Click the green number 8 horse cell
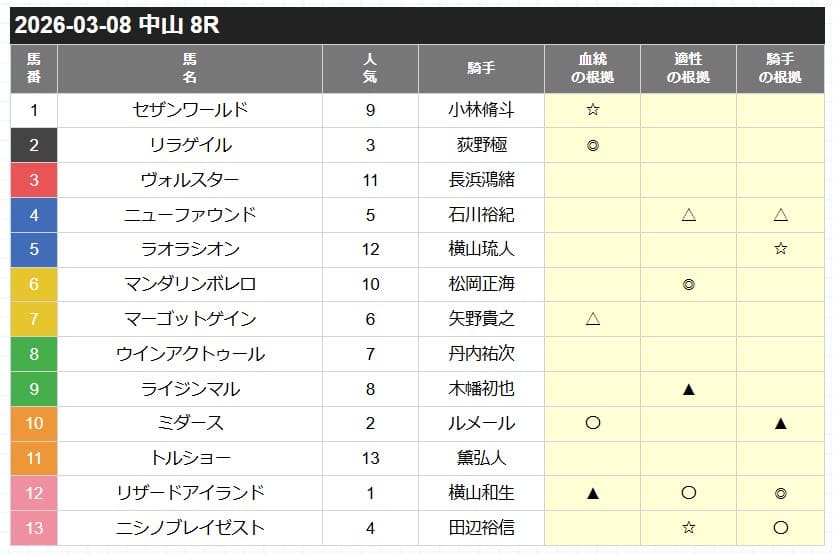The image size is (833, 555). [34, 354]
